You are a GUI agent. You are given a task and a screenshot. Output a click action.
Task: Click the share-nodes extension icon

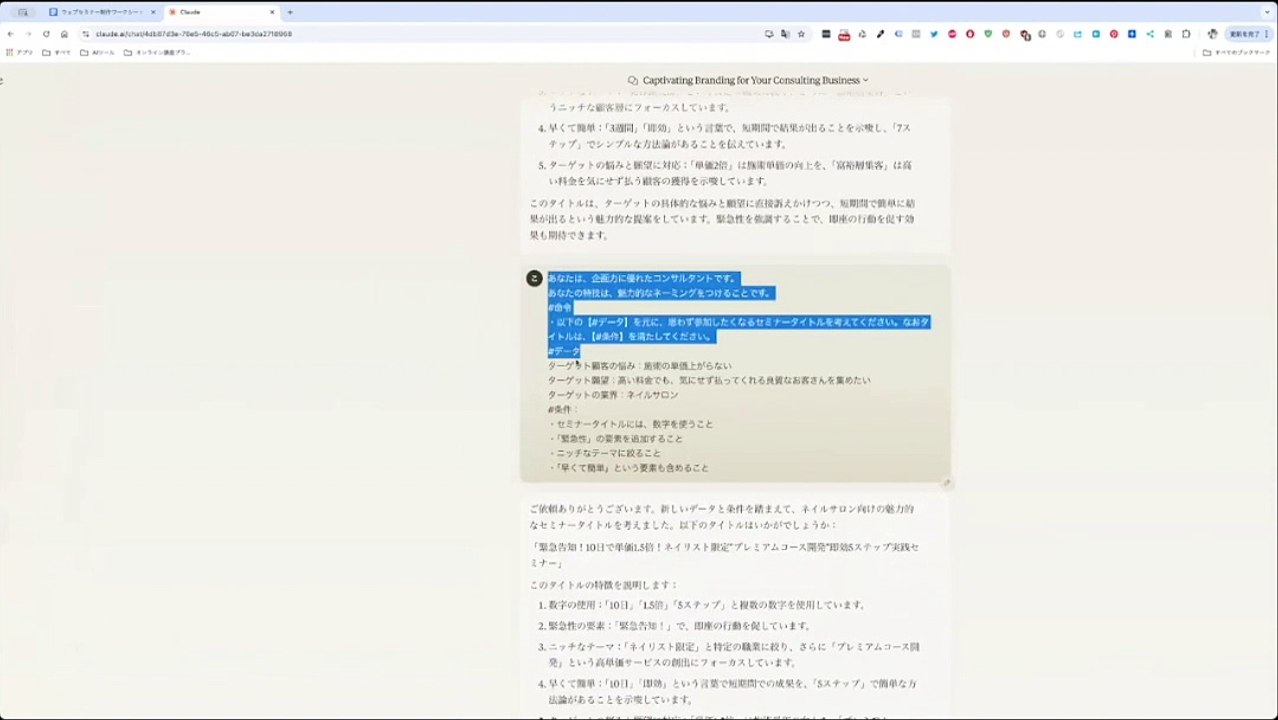coord(1150,34)
